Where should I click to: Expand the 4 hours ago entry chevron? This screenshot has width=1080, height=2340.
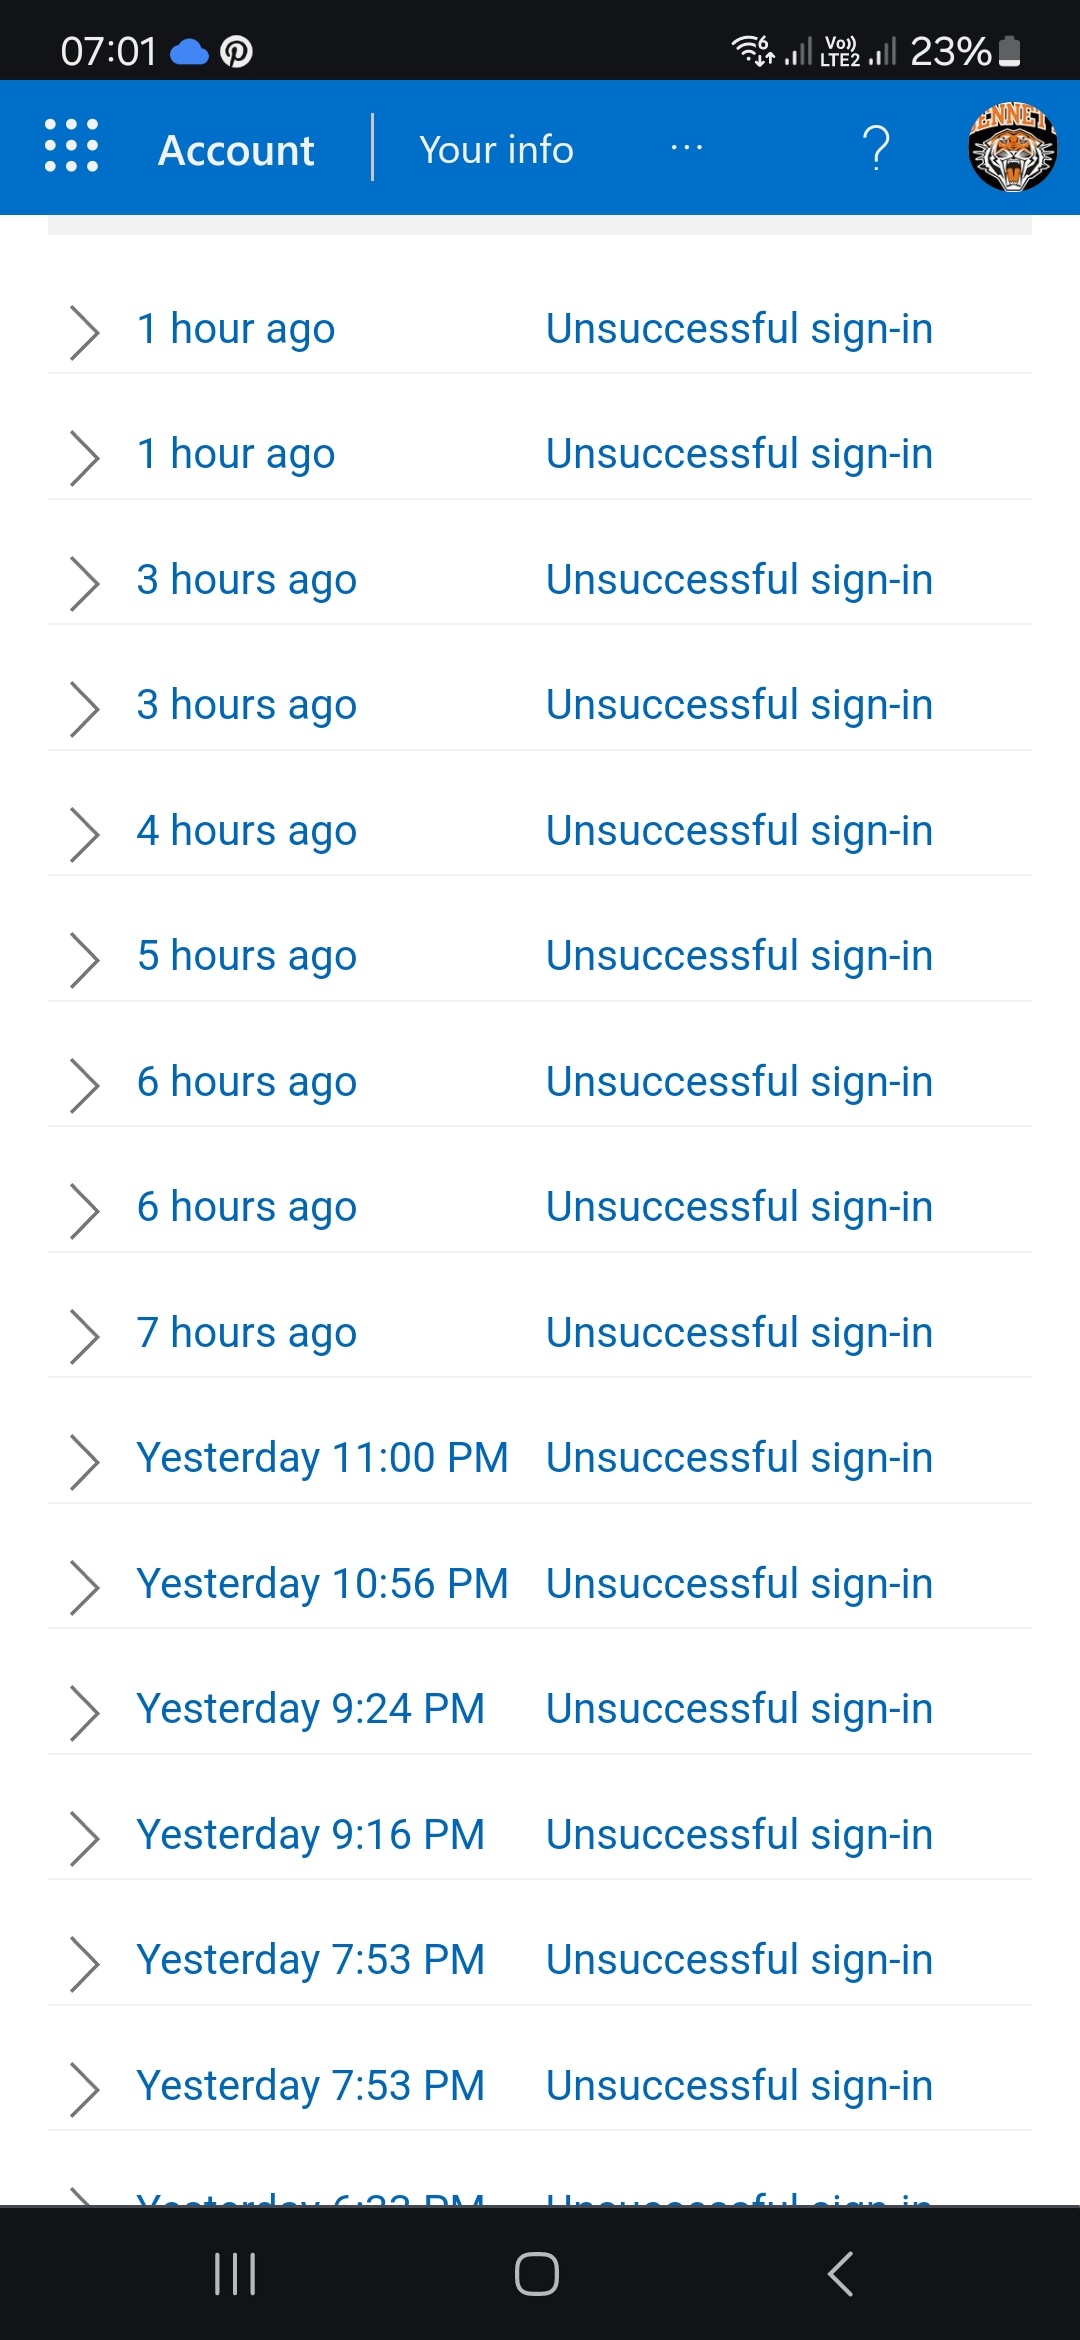click(x=84, y=834)
